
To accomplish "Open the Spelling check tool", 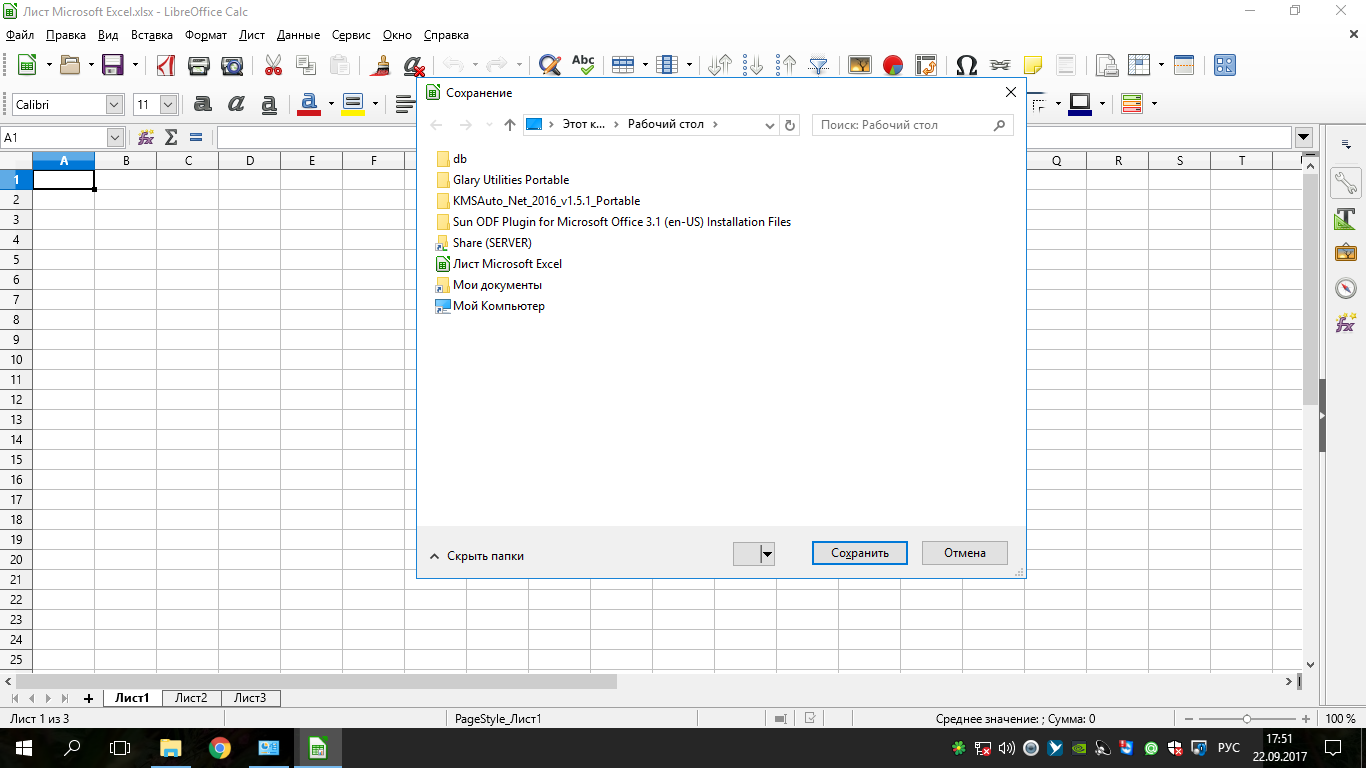I will 583,65.
